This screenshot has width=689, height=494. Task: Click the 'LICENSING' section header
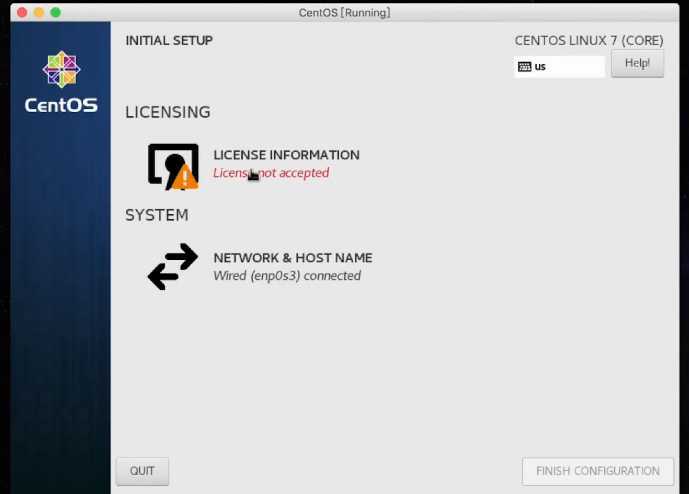click(168, 112)
